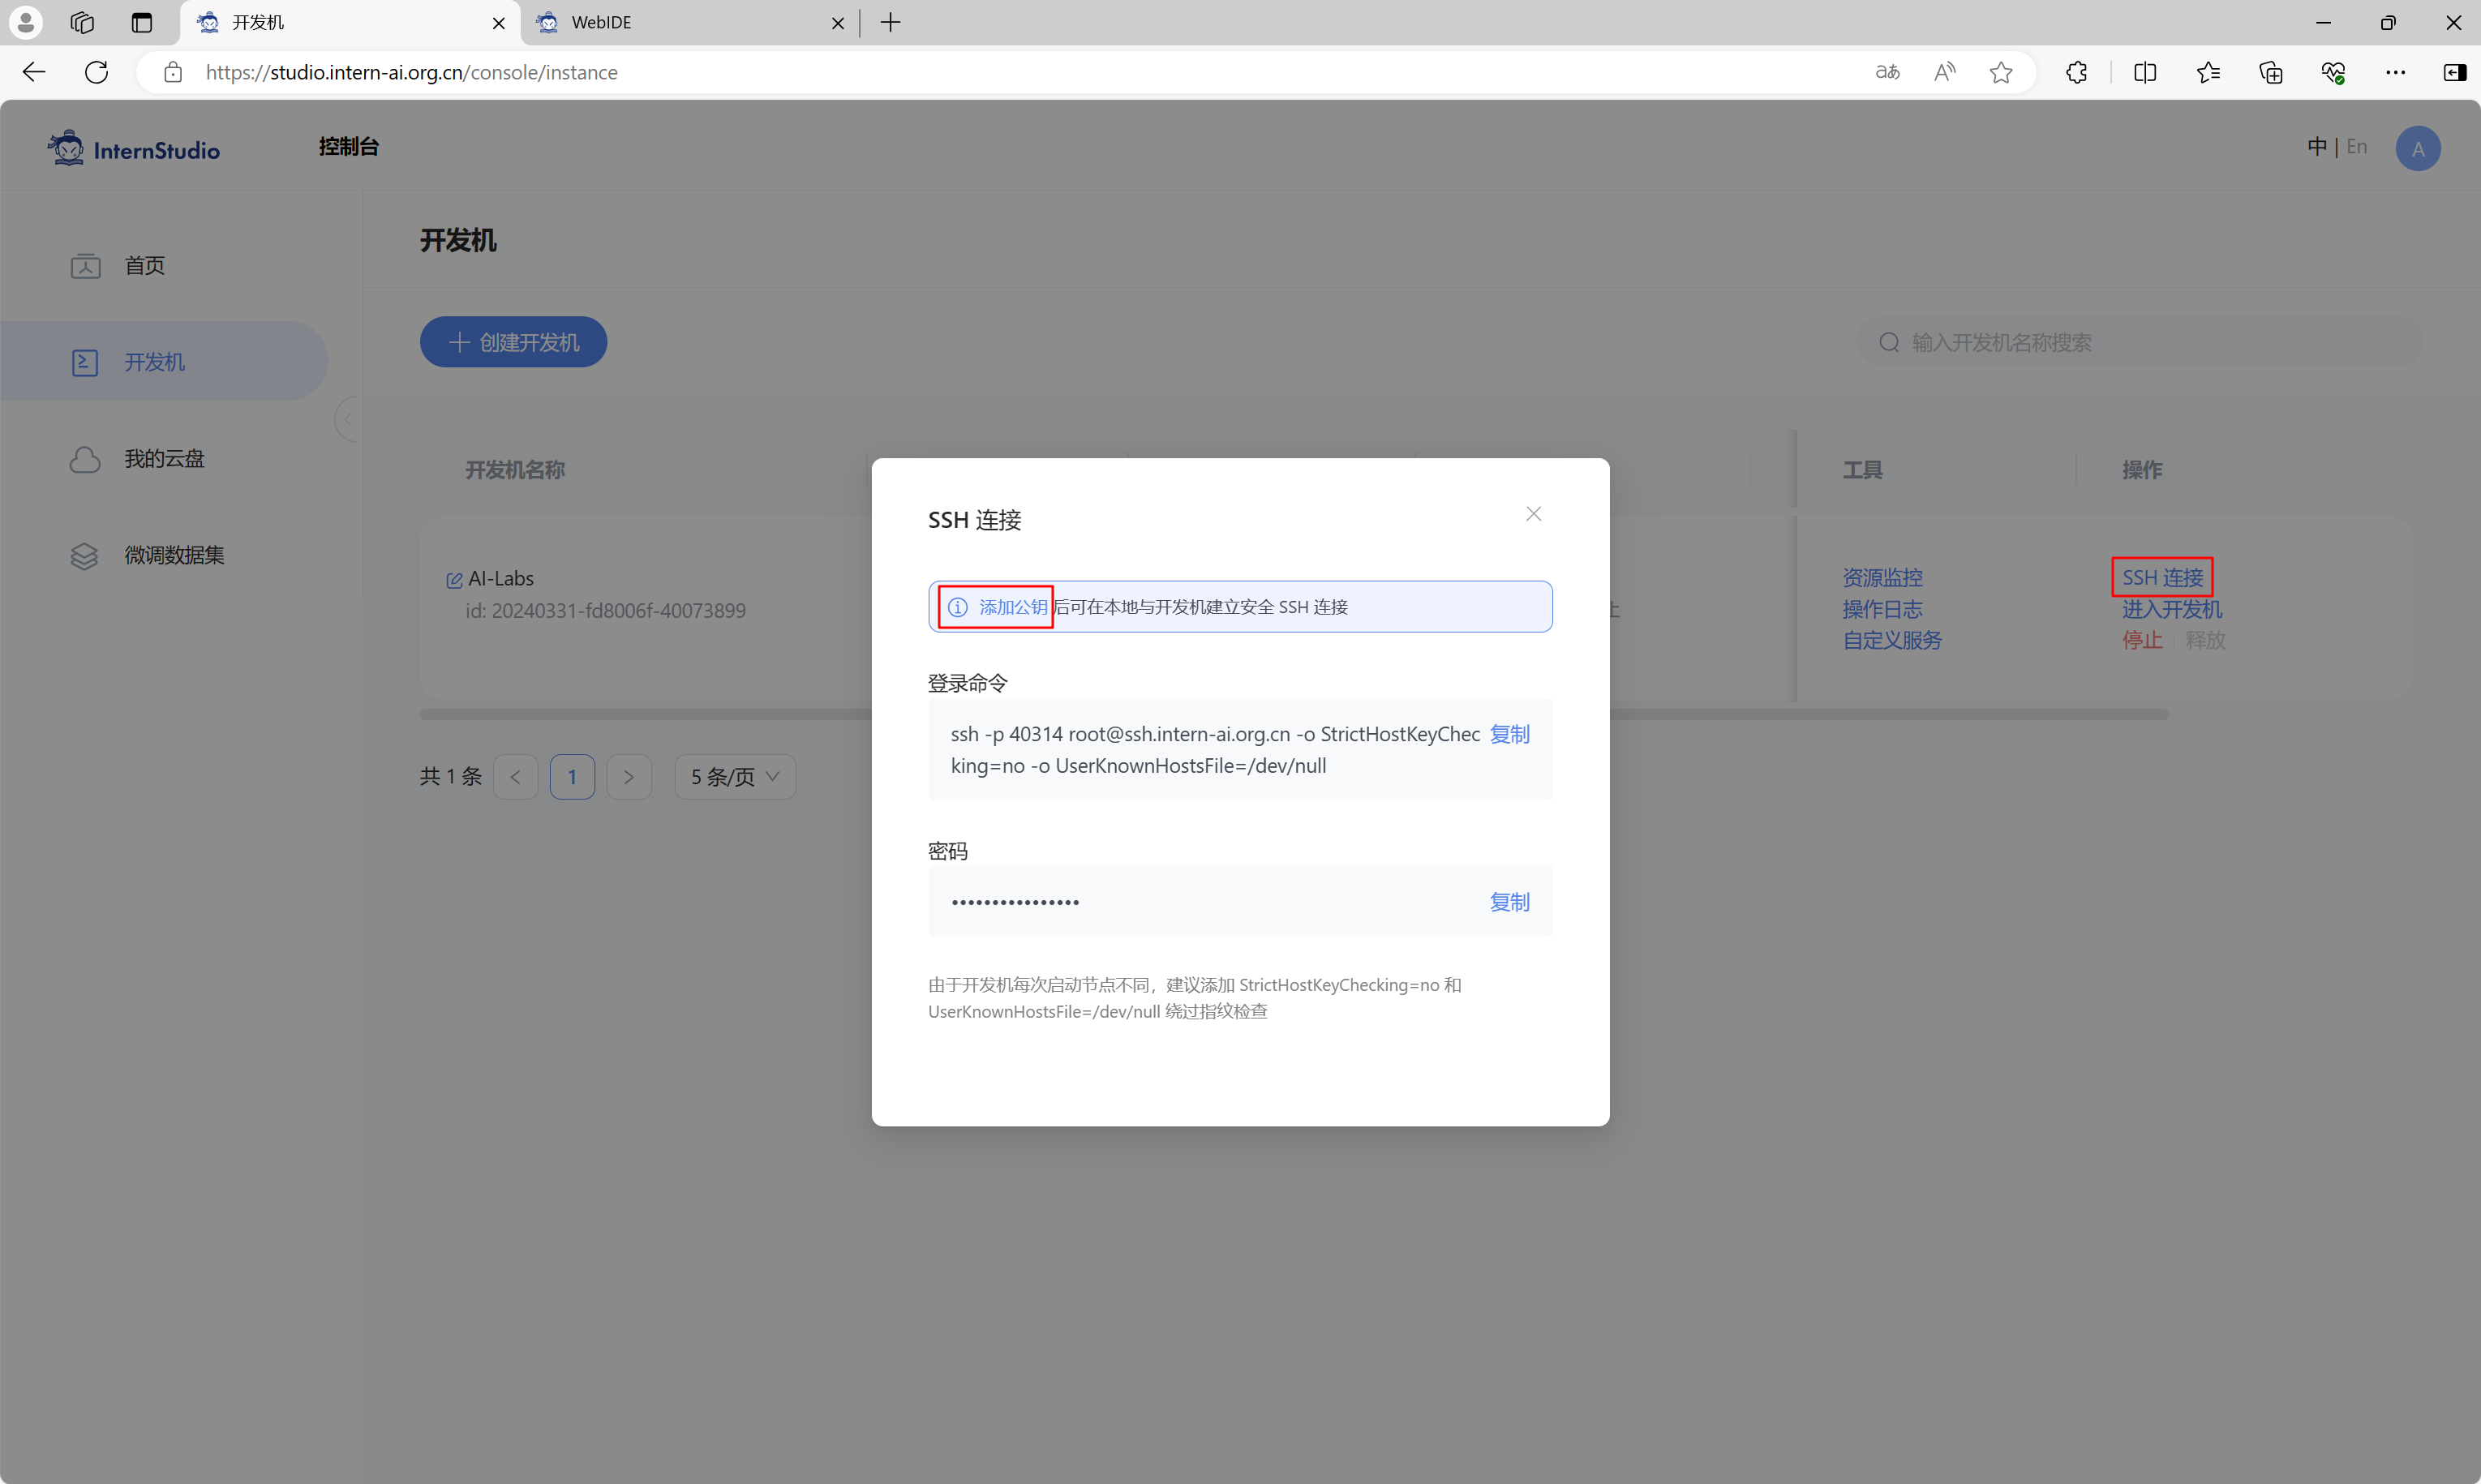The height and width of the screenshot is (1484, 2481).
Task: Open workspaces icon in title bar
Action: (x=82, y=22)
